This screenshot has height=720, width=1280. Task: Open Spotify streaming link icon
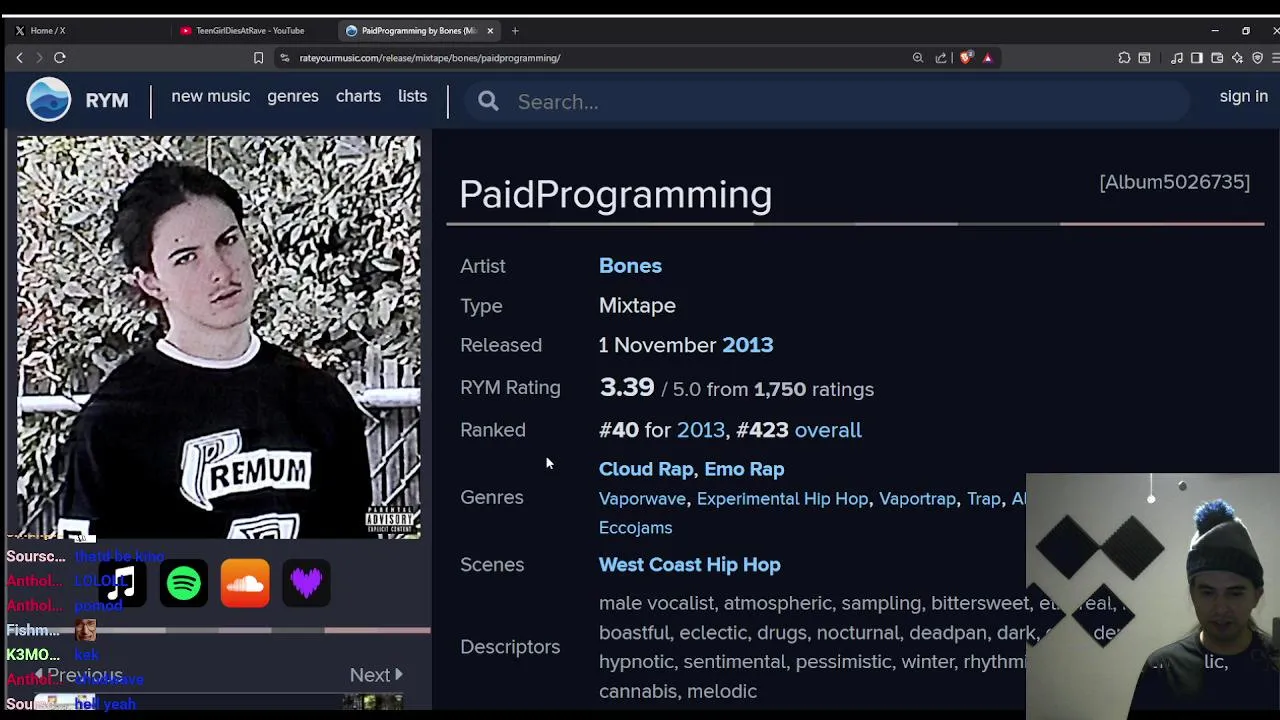click(184, 583)
